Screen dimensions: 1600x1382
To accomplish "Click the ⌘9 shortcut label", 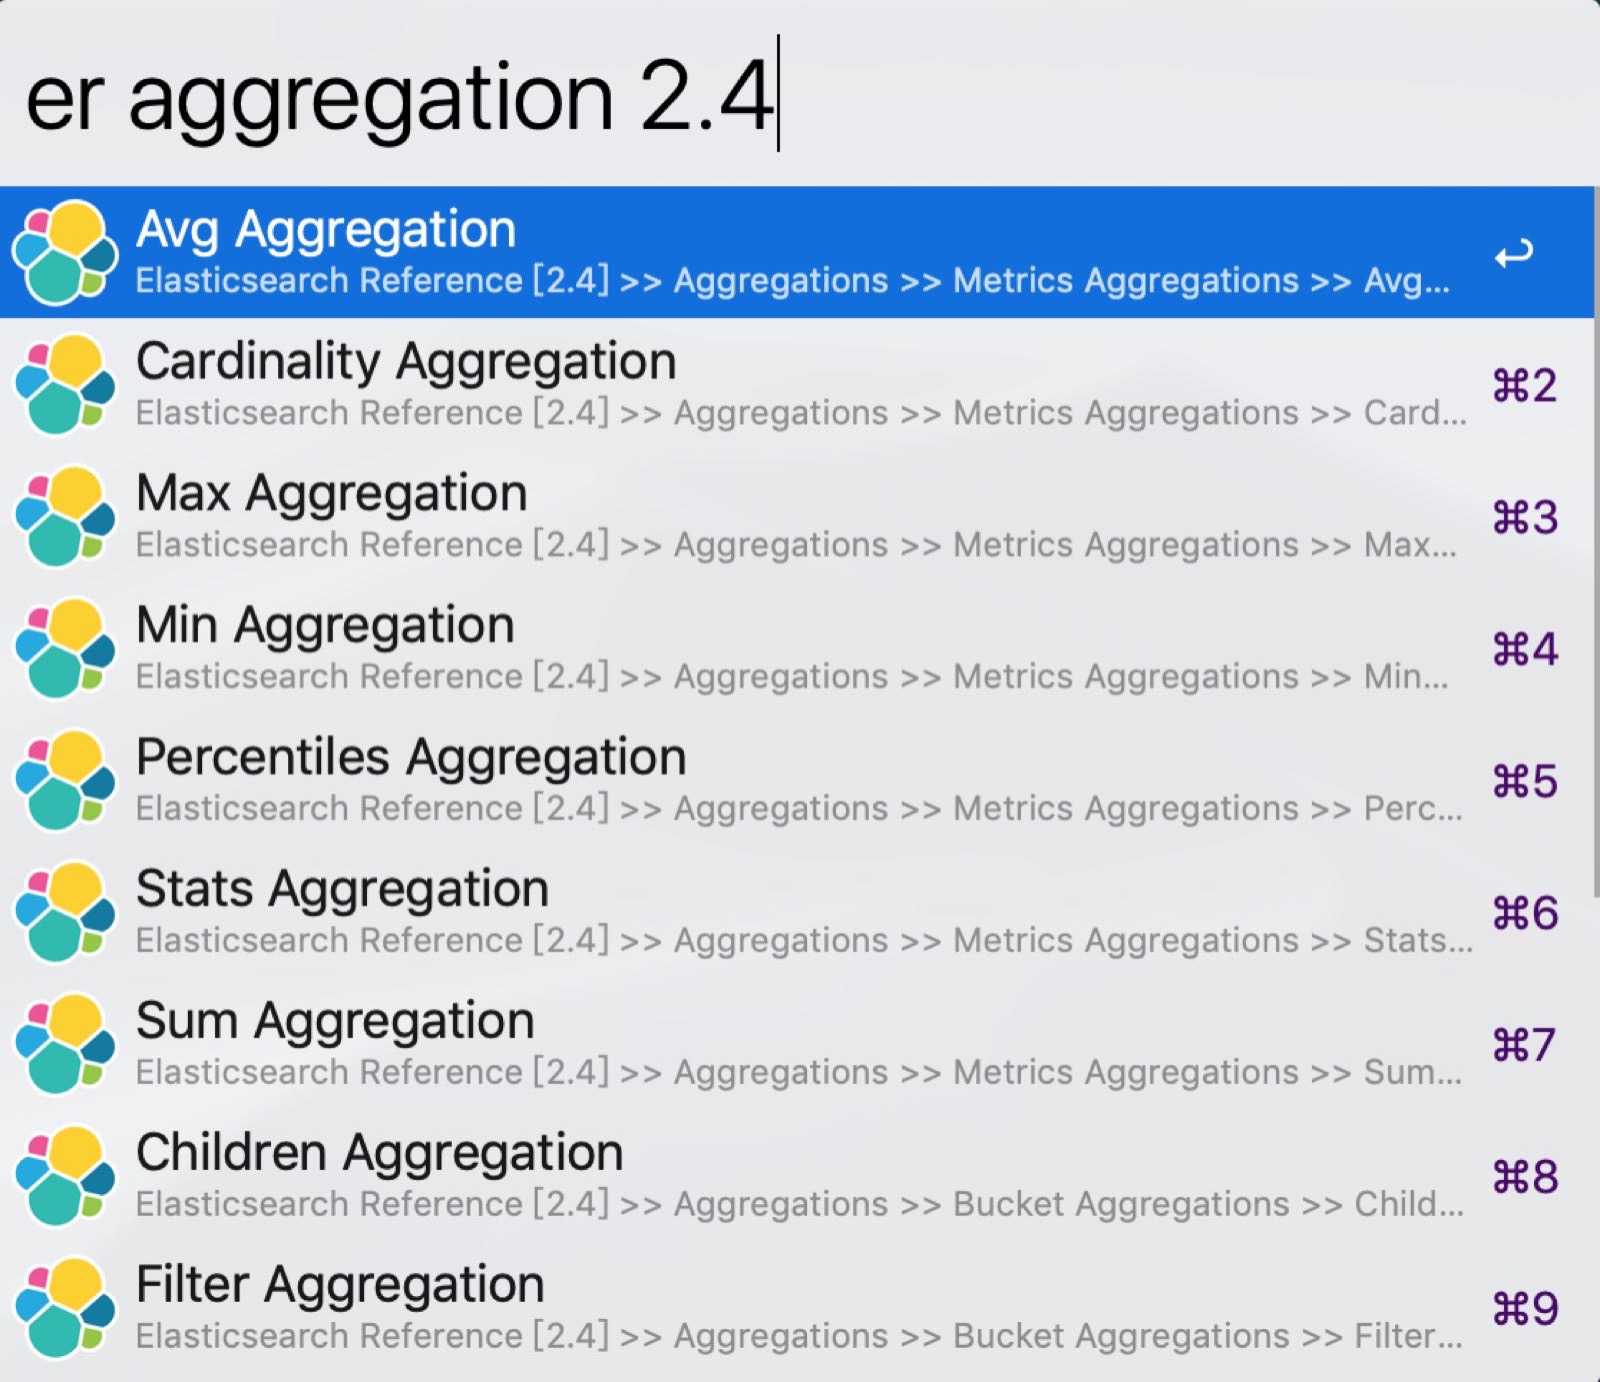I will (1525, 1310).
